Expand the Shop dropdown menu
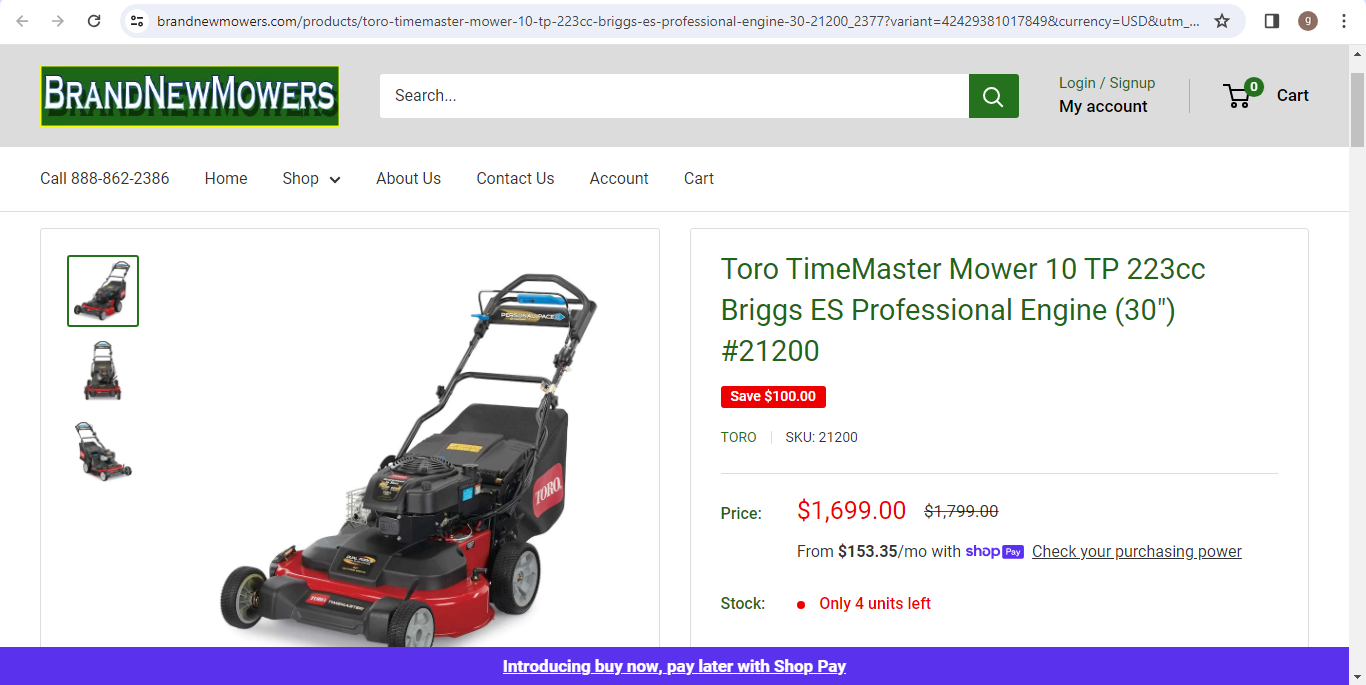This screenshot has width=1366, height=685. click(311, 179)
